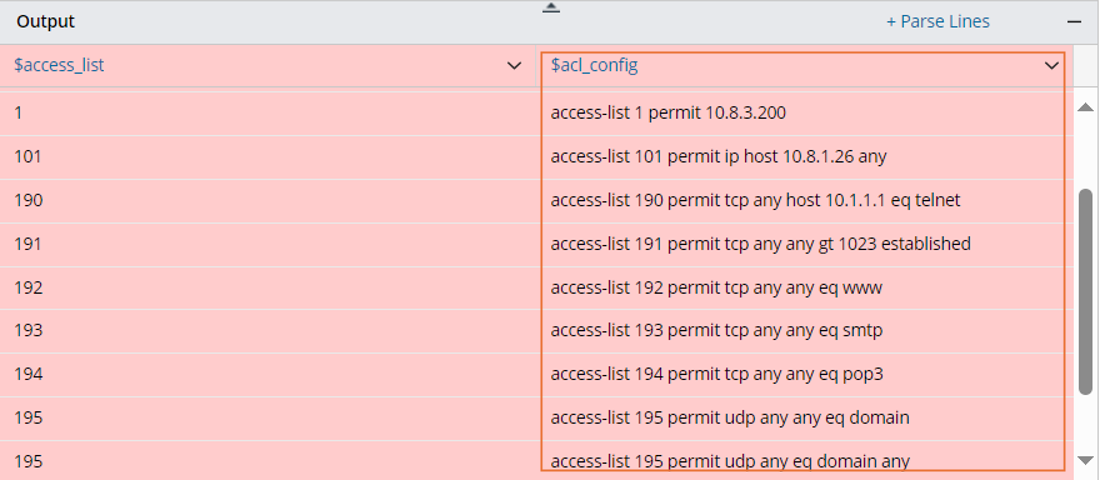This screenshot has height=484, width=1099.
Task: Select the access-list 101 permit ip host row
Action: (x=718, y=156)
